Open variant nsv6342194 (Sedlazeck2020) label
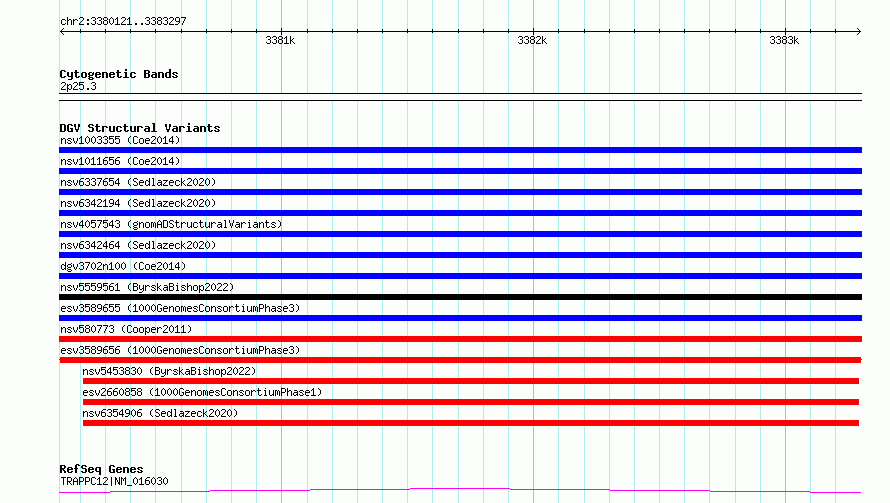Image resolution: width=890 pixels, height=503 pixels. click(138, 203)
